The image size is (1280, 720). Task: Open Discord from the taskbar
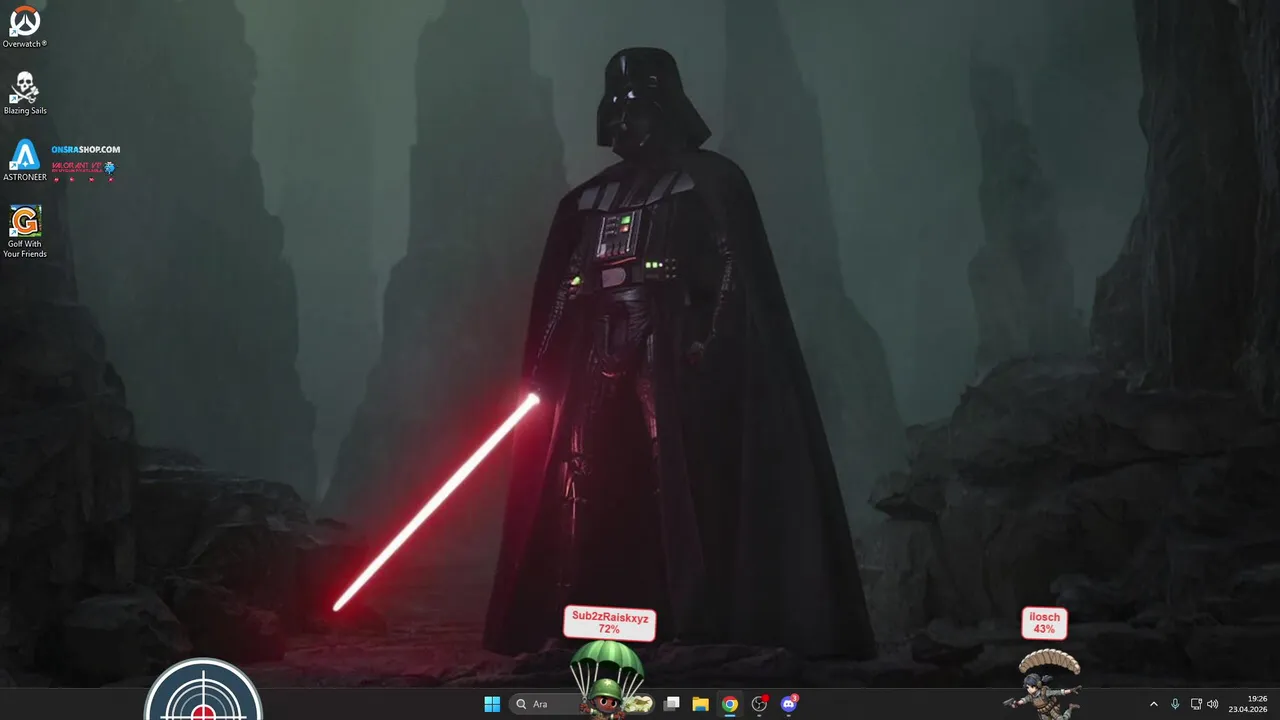pos(789,704)
